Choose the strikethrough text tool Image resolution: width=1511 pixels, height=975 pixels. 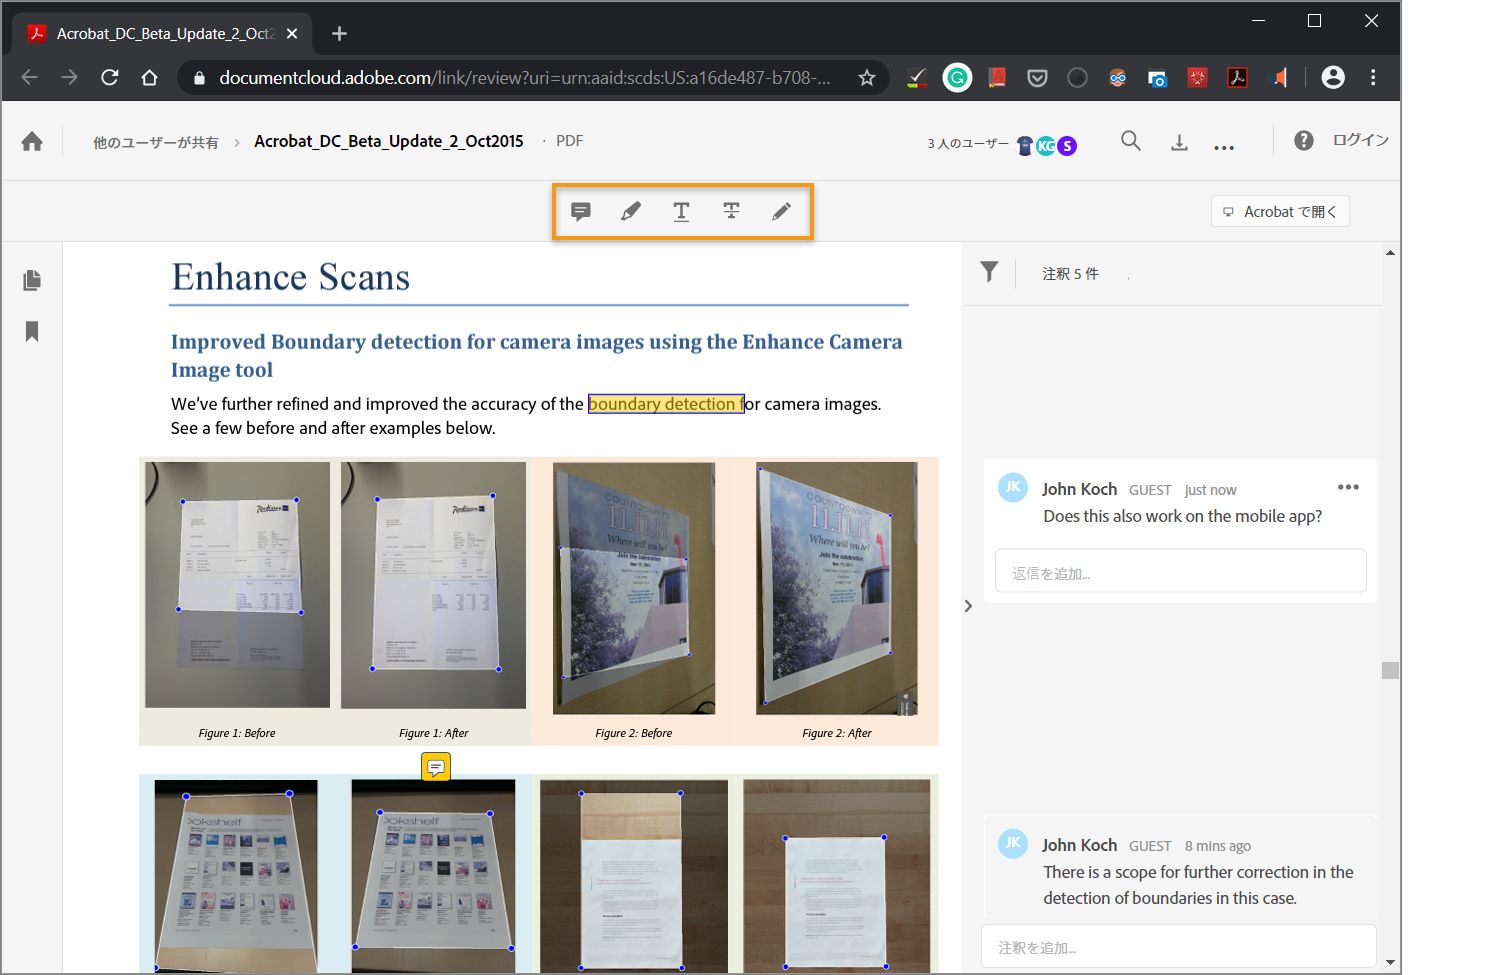click(731, 211)
